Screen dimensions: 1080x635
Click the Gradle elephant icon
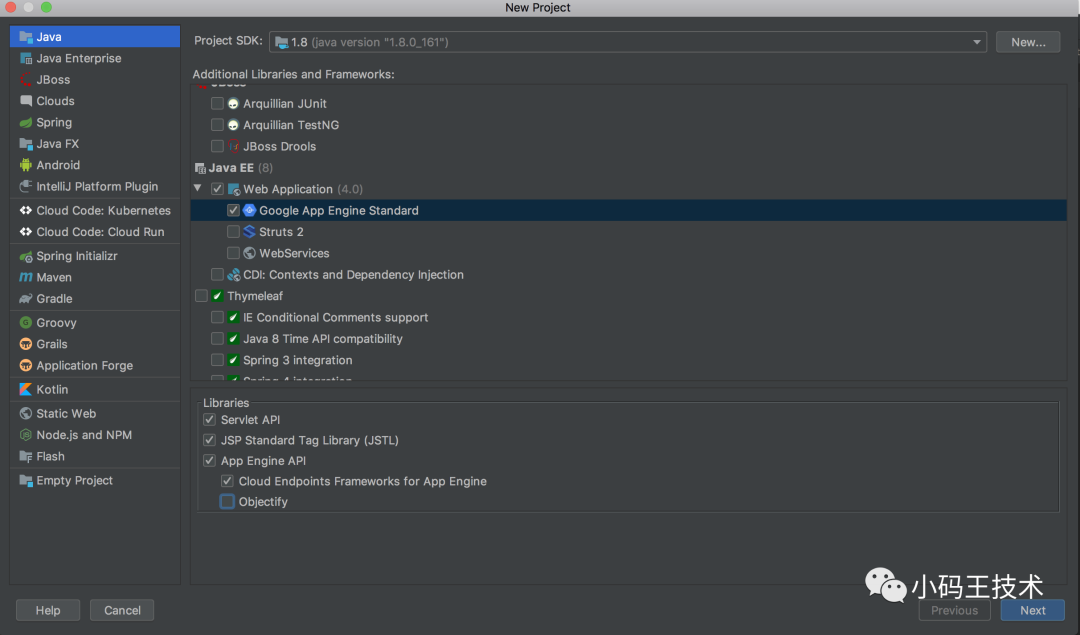(x=26, y=298)
